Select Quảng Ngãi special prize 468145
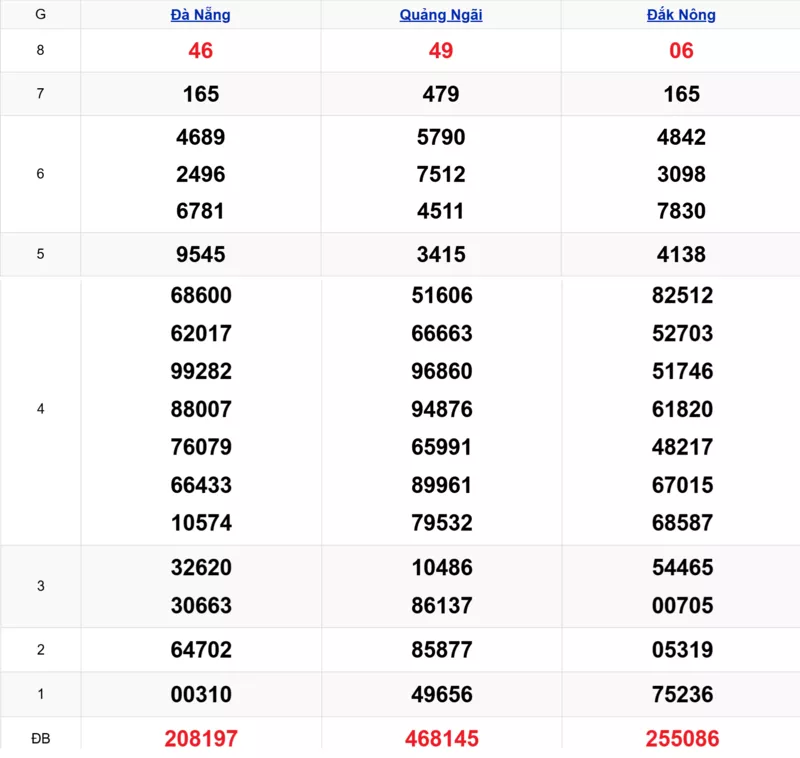The width and height of the screenshot is (800, 758). pyautogui.click(x=441, y=739)
